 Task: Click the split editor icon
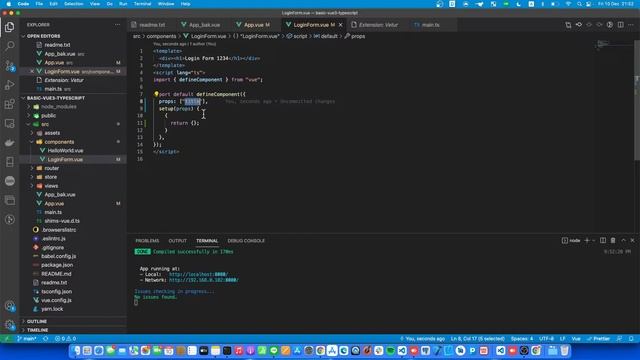[620, 25]
